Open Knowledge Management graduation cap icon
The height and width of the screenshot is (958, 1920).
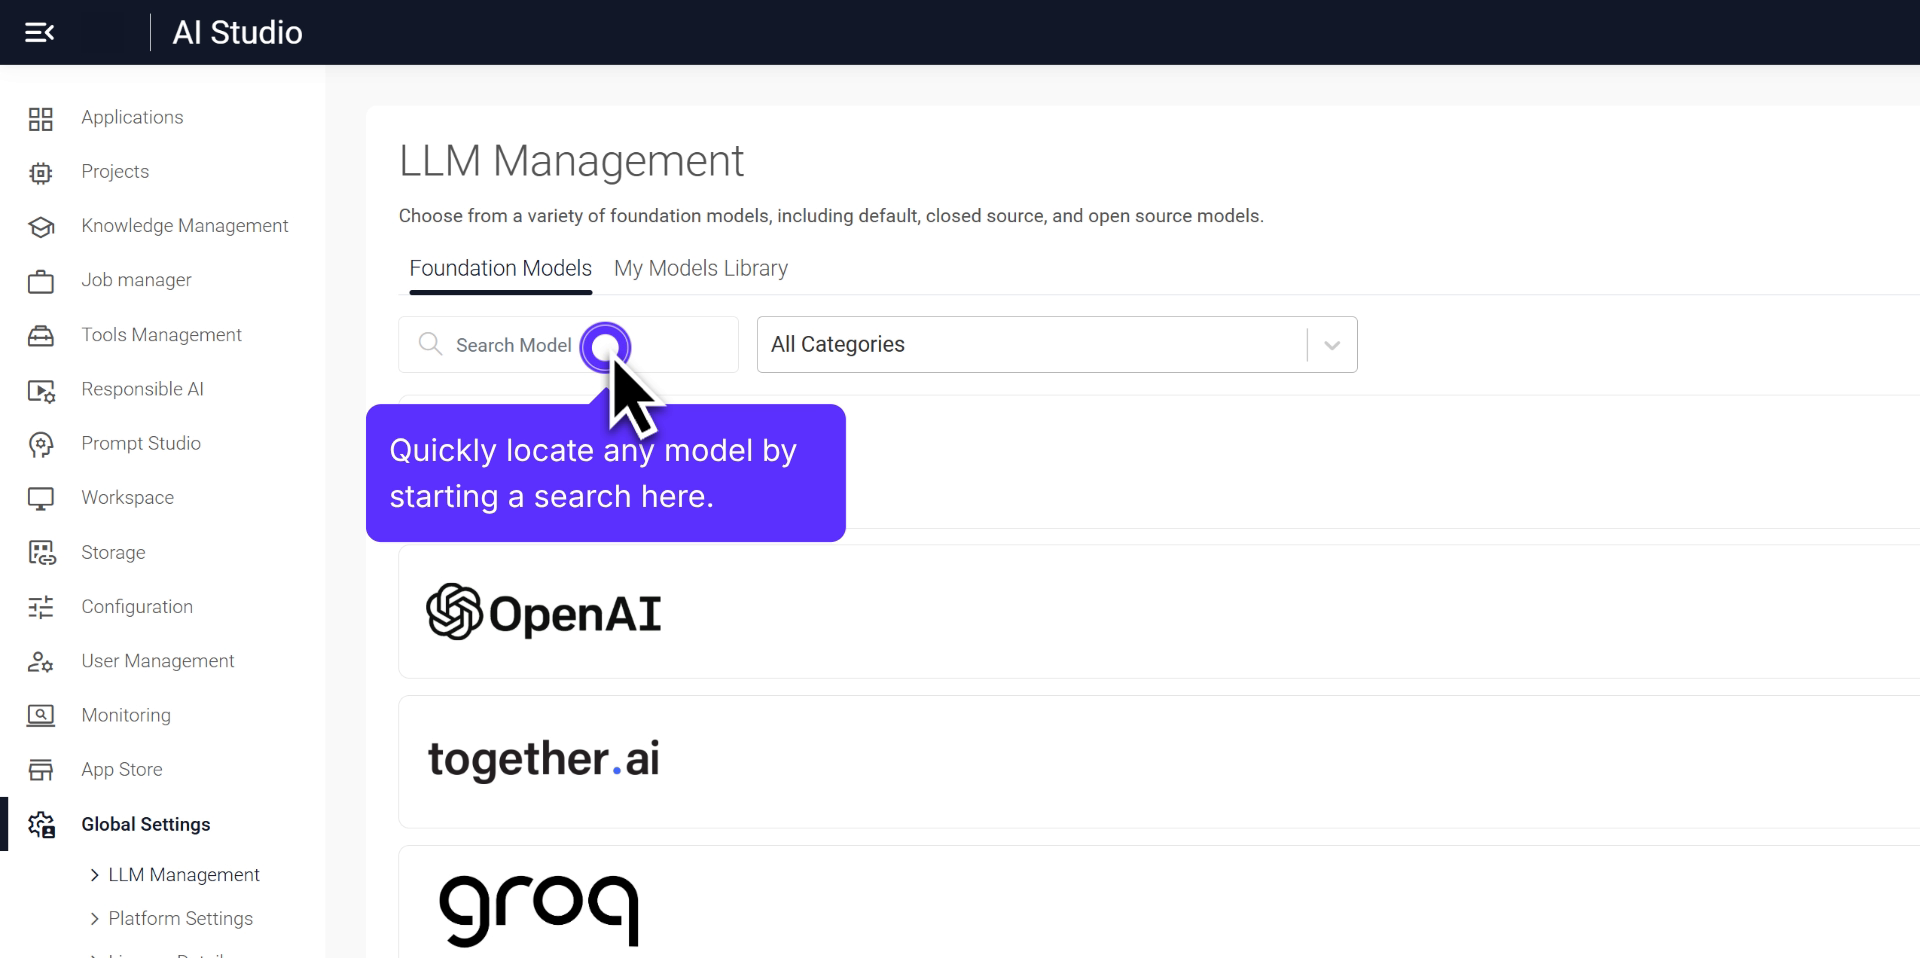(x=41, y=227)
